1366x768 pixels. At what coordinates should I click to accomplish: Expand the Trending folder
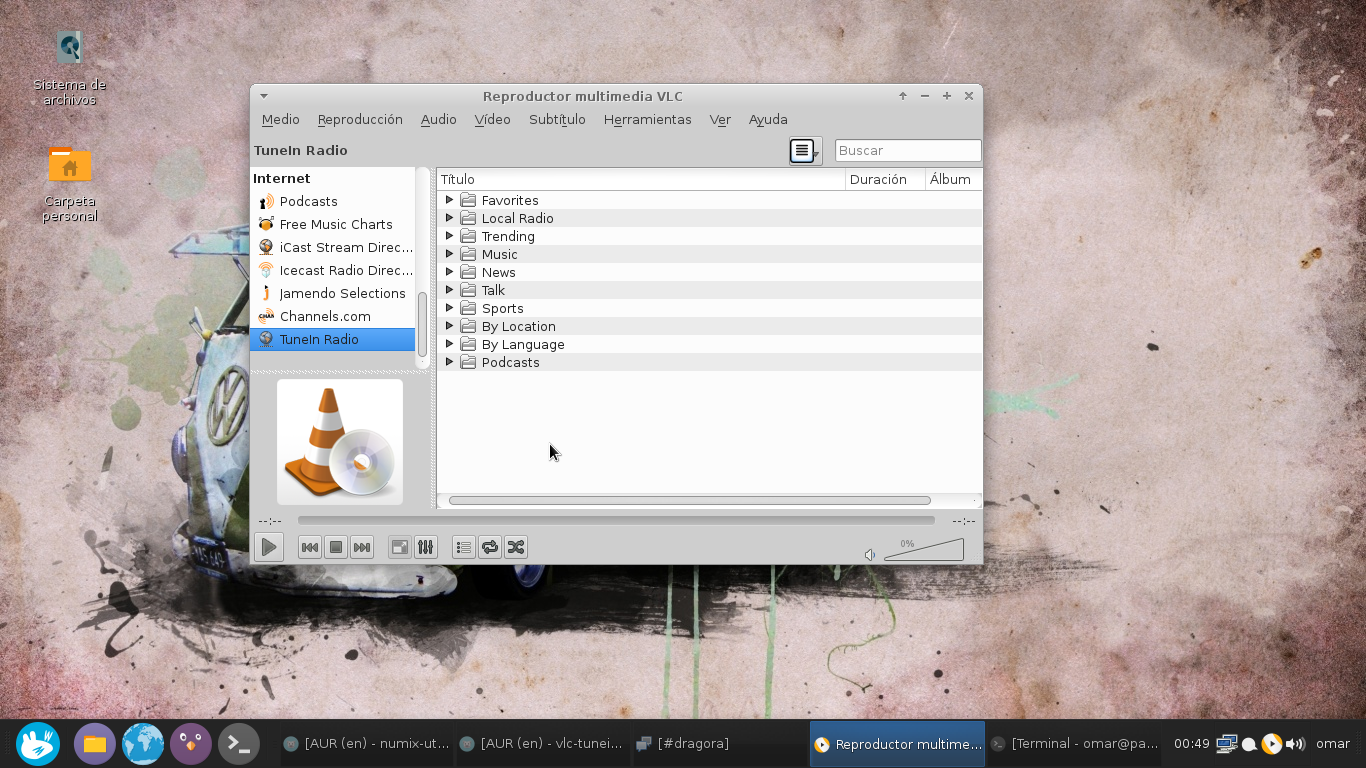(450, 236)
